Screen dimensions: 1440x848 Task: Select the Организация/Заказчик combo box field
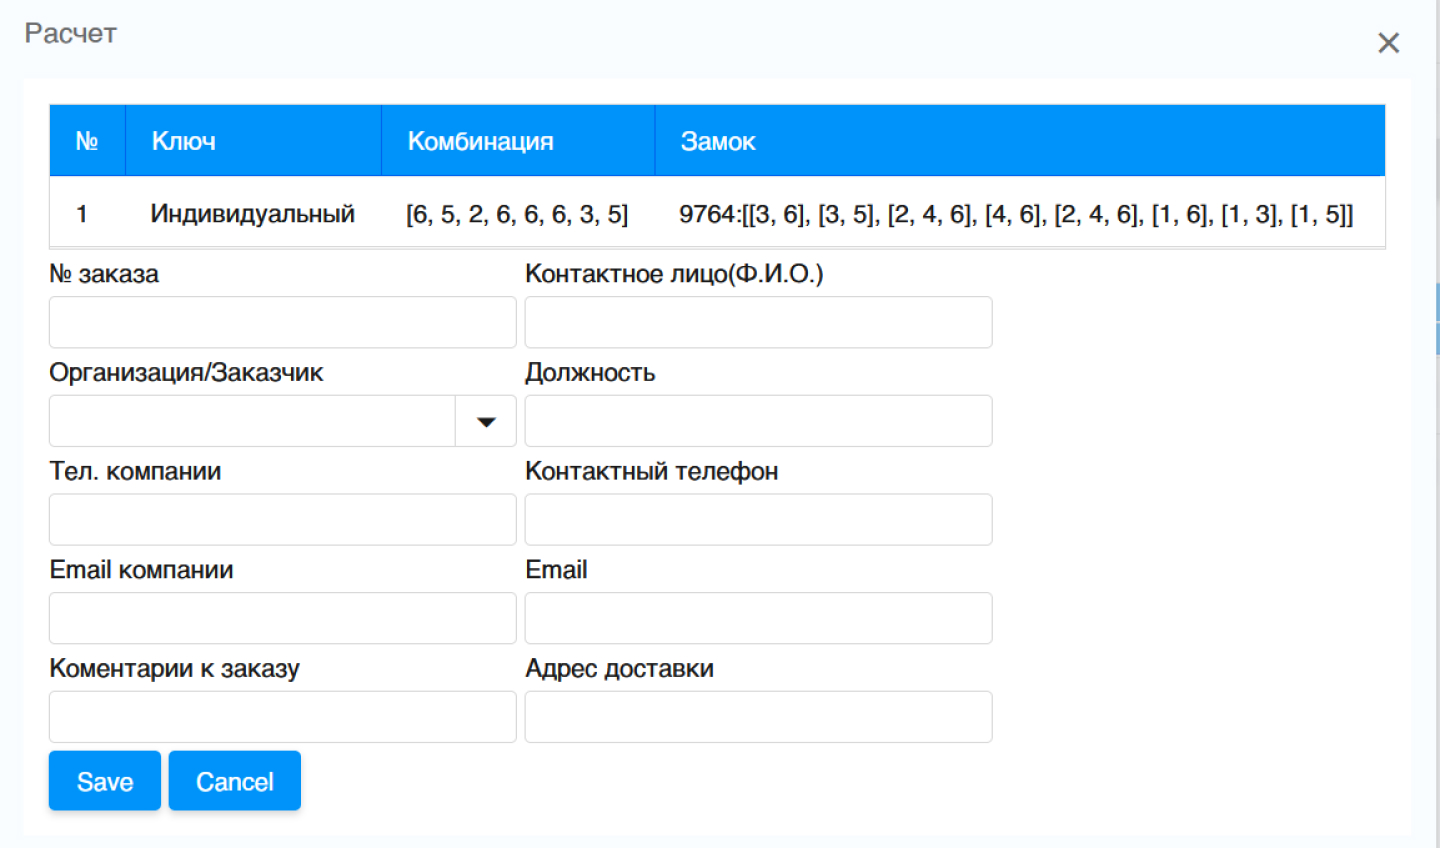tap(252, 422)
